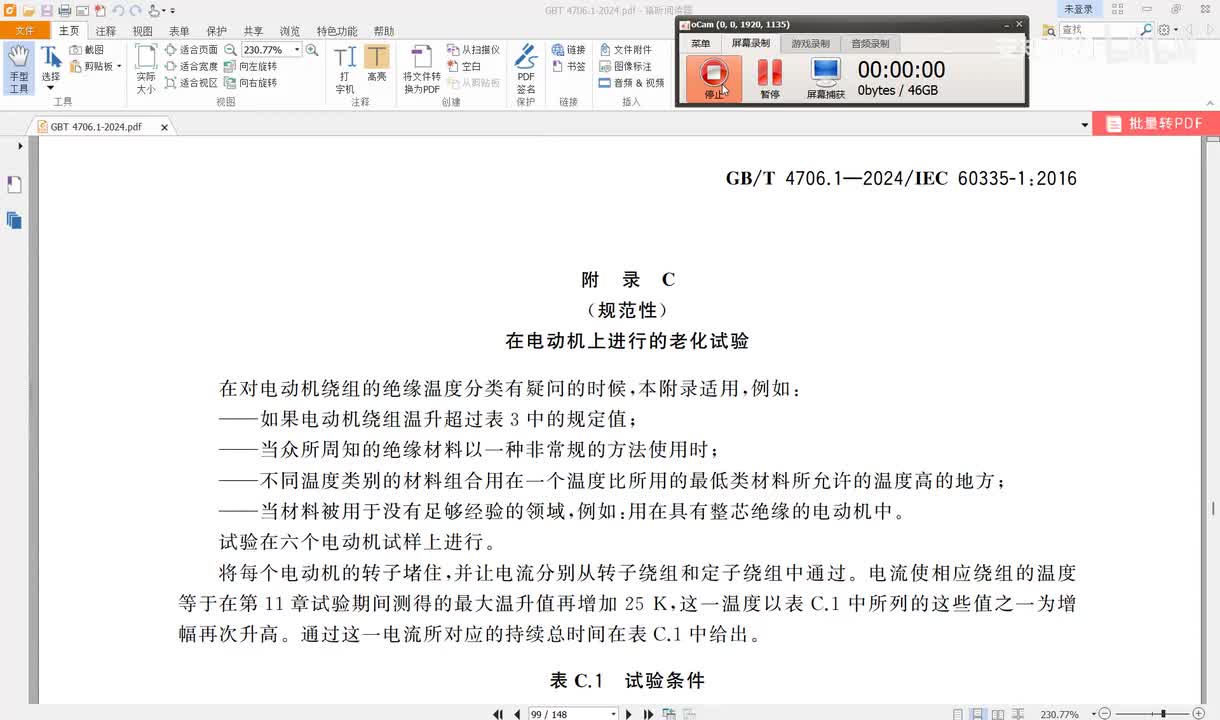
Task: Open the Help (帮助) ribbon tab
Action: 383,31
